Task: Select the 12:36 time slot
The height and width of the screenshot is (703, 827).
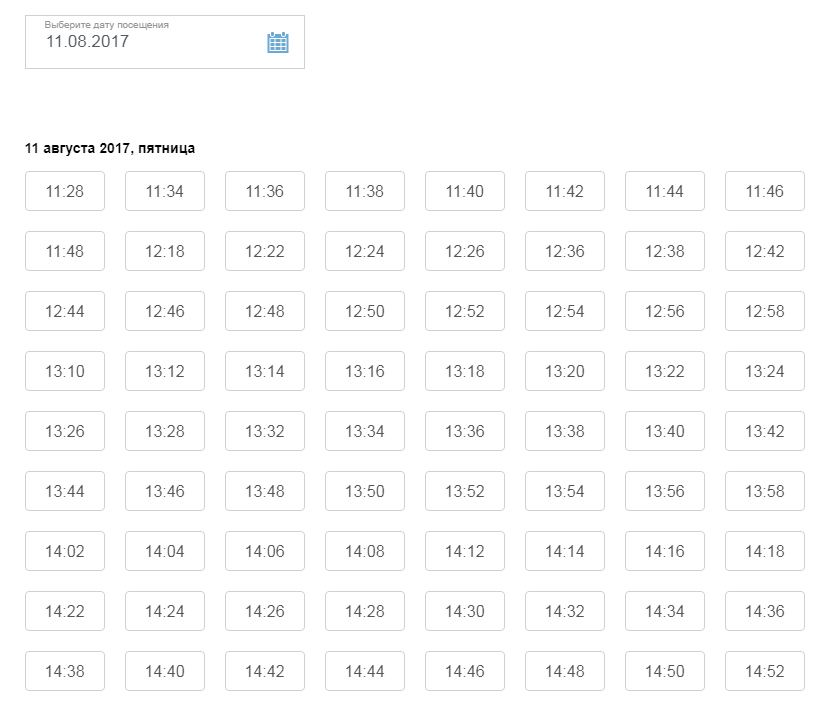Action: pos(564,251)
